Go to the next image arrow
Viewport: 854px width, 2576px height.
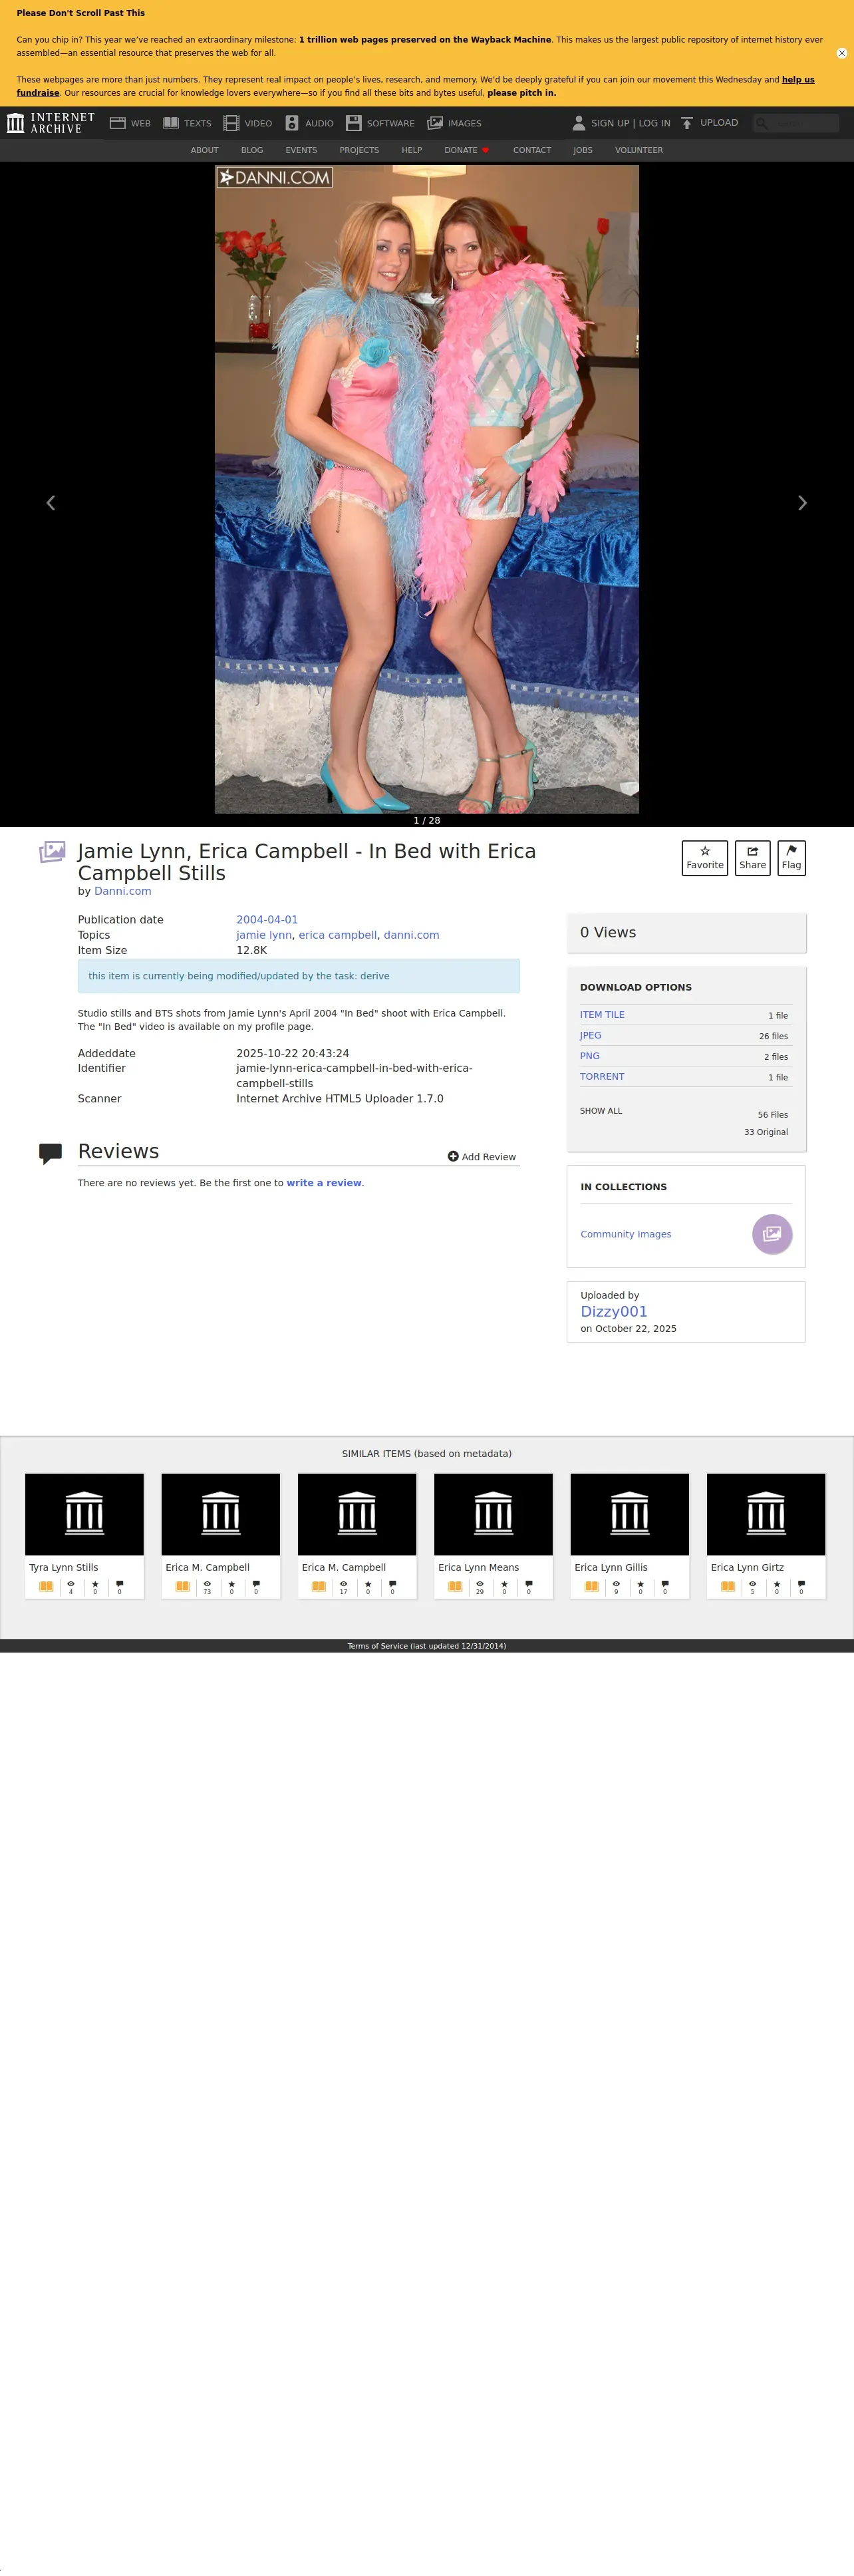click(802, 503)
